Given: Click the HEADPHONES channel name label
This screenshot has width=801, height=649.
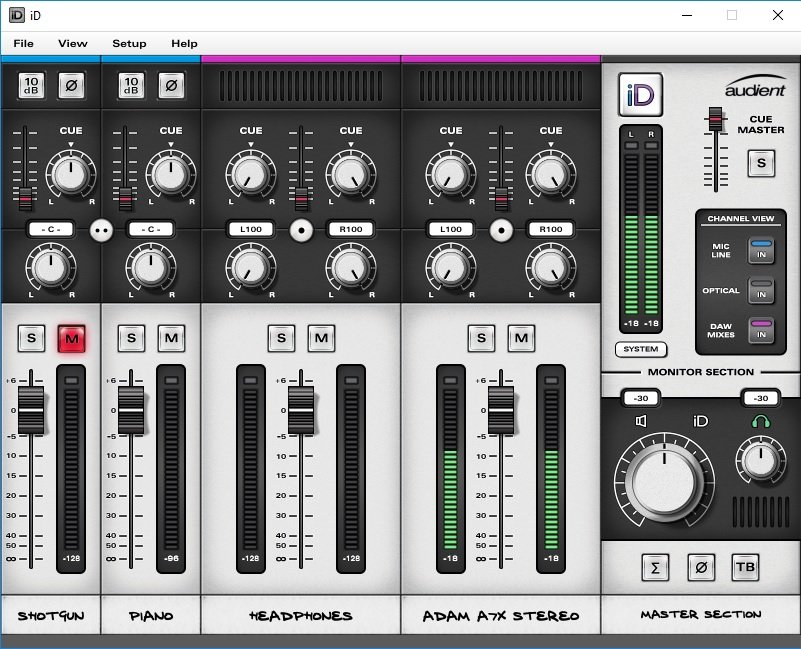Looking at the screenshot, I should click(x=301, y=616).
